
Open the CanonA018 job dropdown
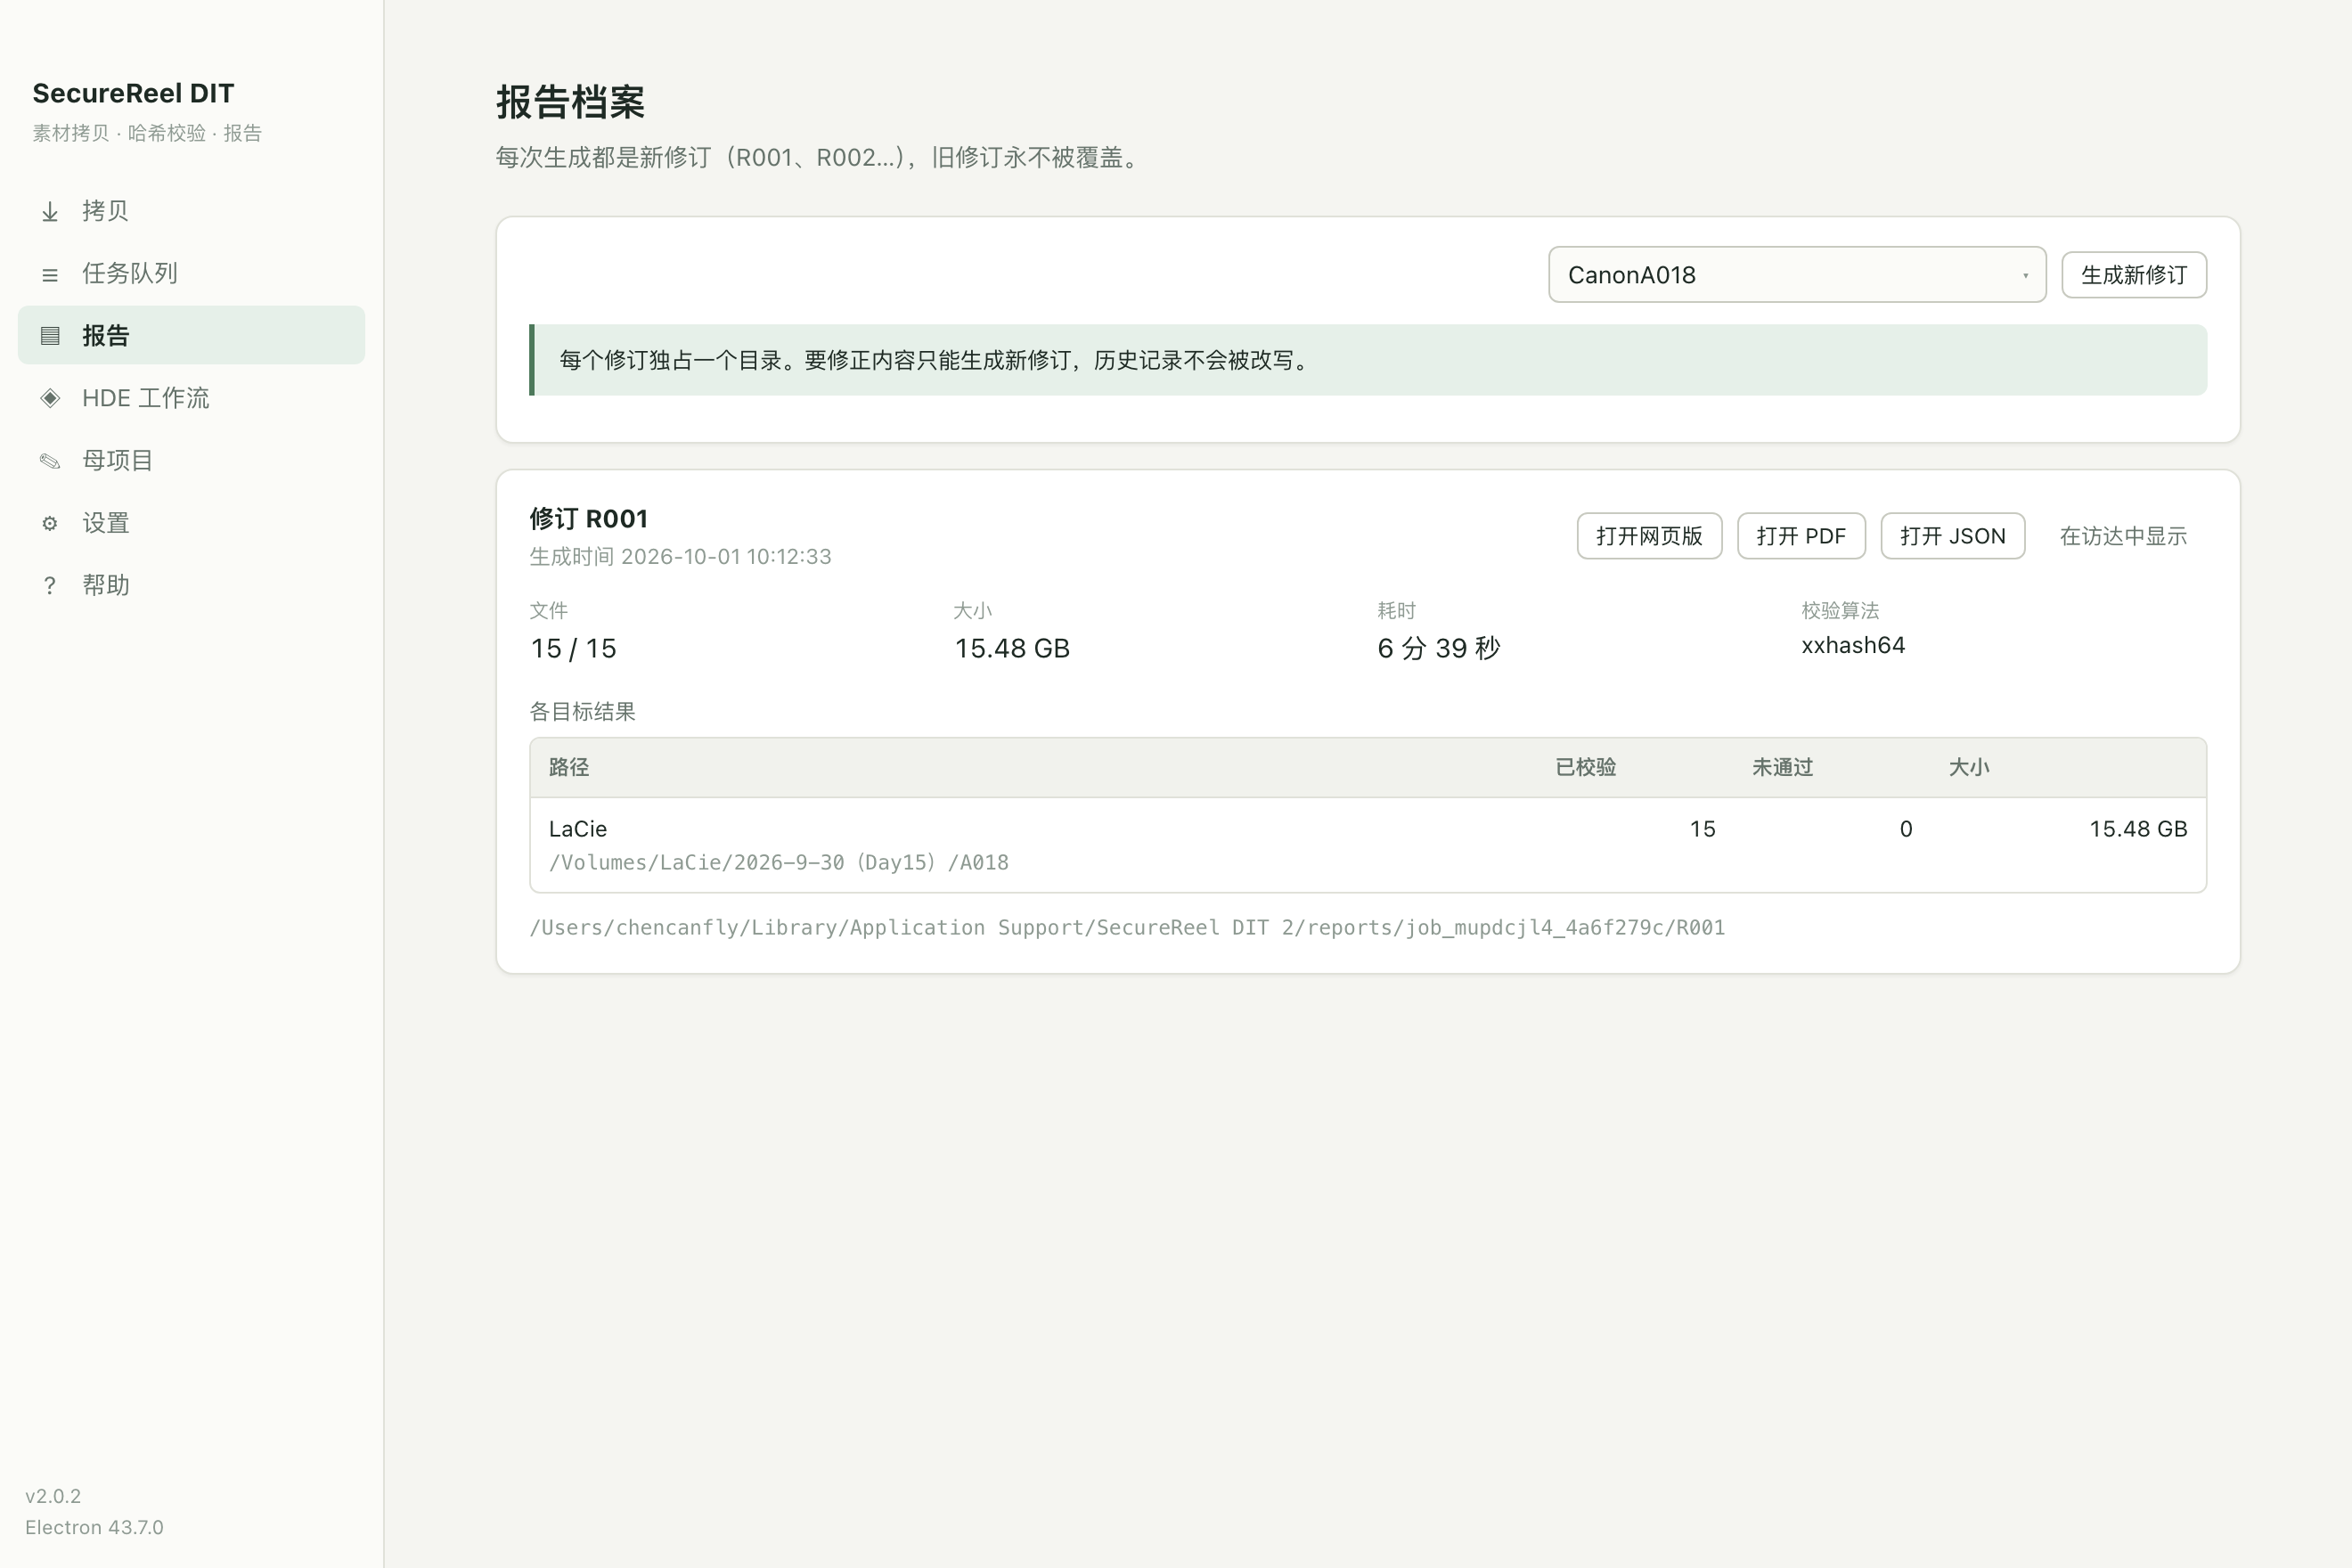coord(1797,275)
